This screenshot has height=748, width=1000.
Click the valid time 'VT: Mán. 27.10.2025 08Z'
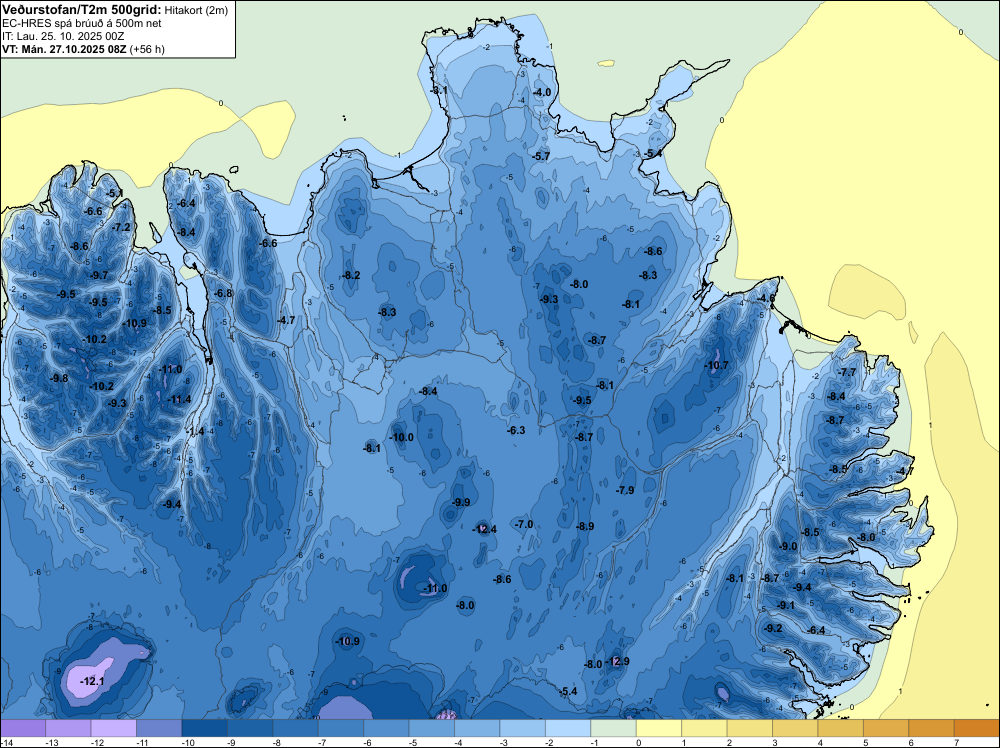tap(64, 49)
